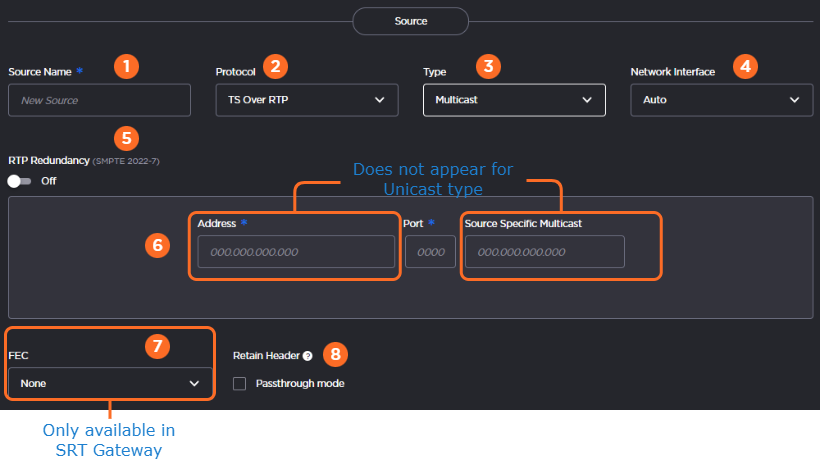Click the orange number 1 callout badge
Screen dimensions: 820x459
tap(125, 67)
